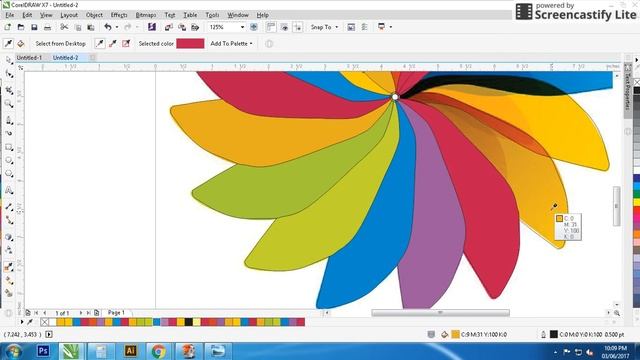
Task: Click the Publish to PDF icon
Action: (195, 27)
